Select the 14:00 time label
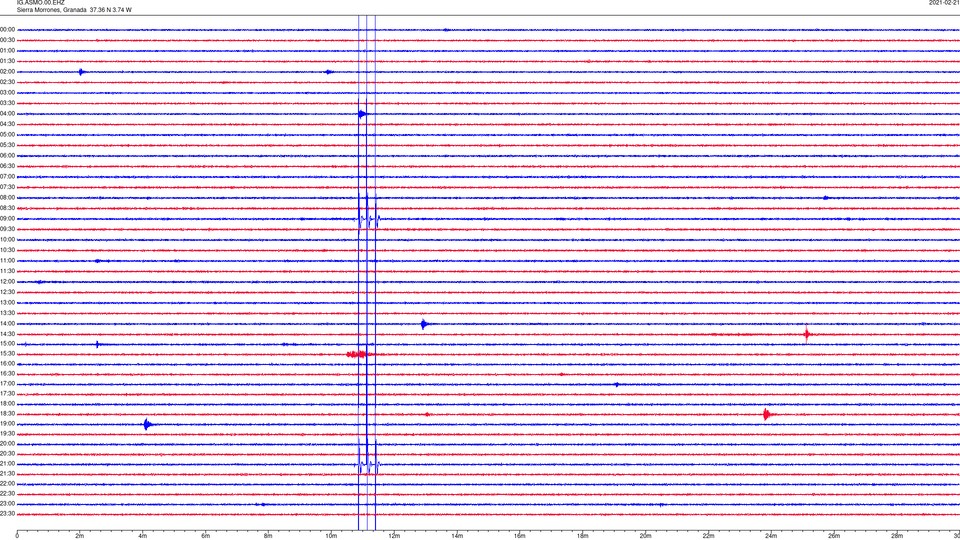The image size is (960, 540). pos(7,323)
